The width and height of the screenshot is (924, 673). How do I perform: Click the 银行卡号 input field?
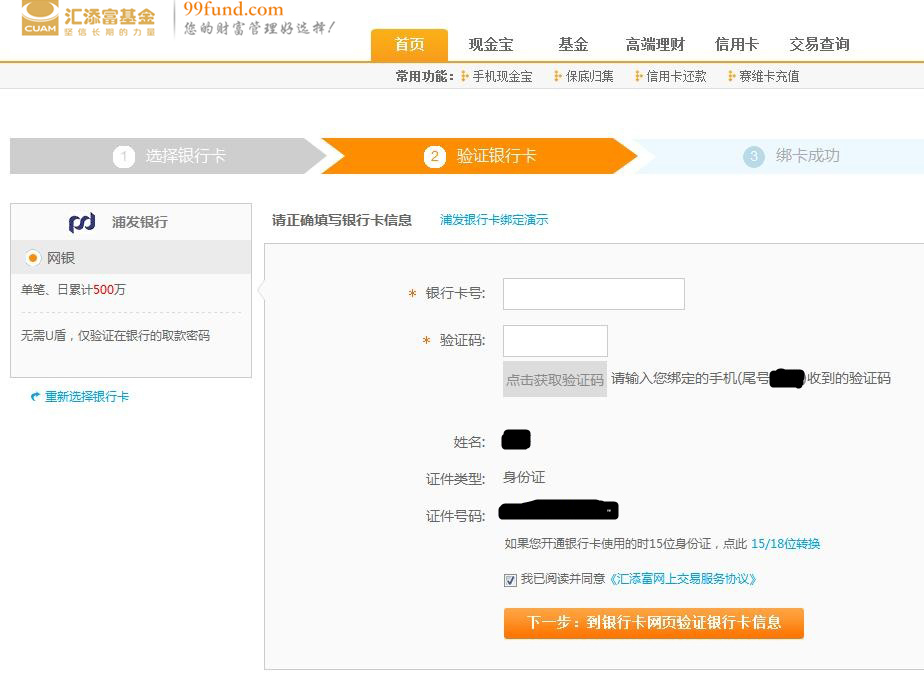point(593,294)
